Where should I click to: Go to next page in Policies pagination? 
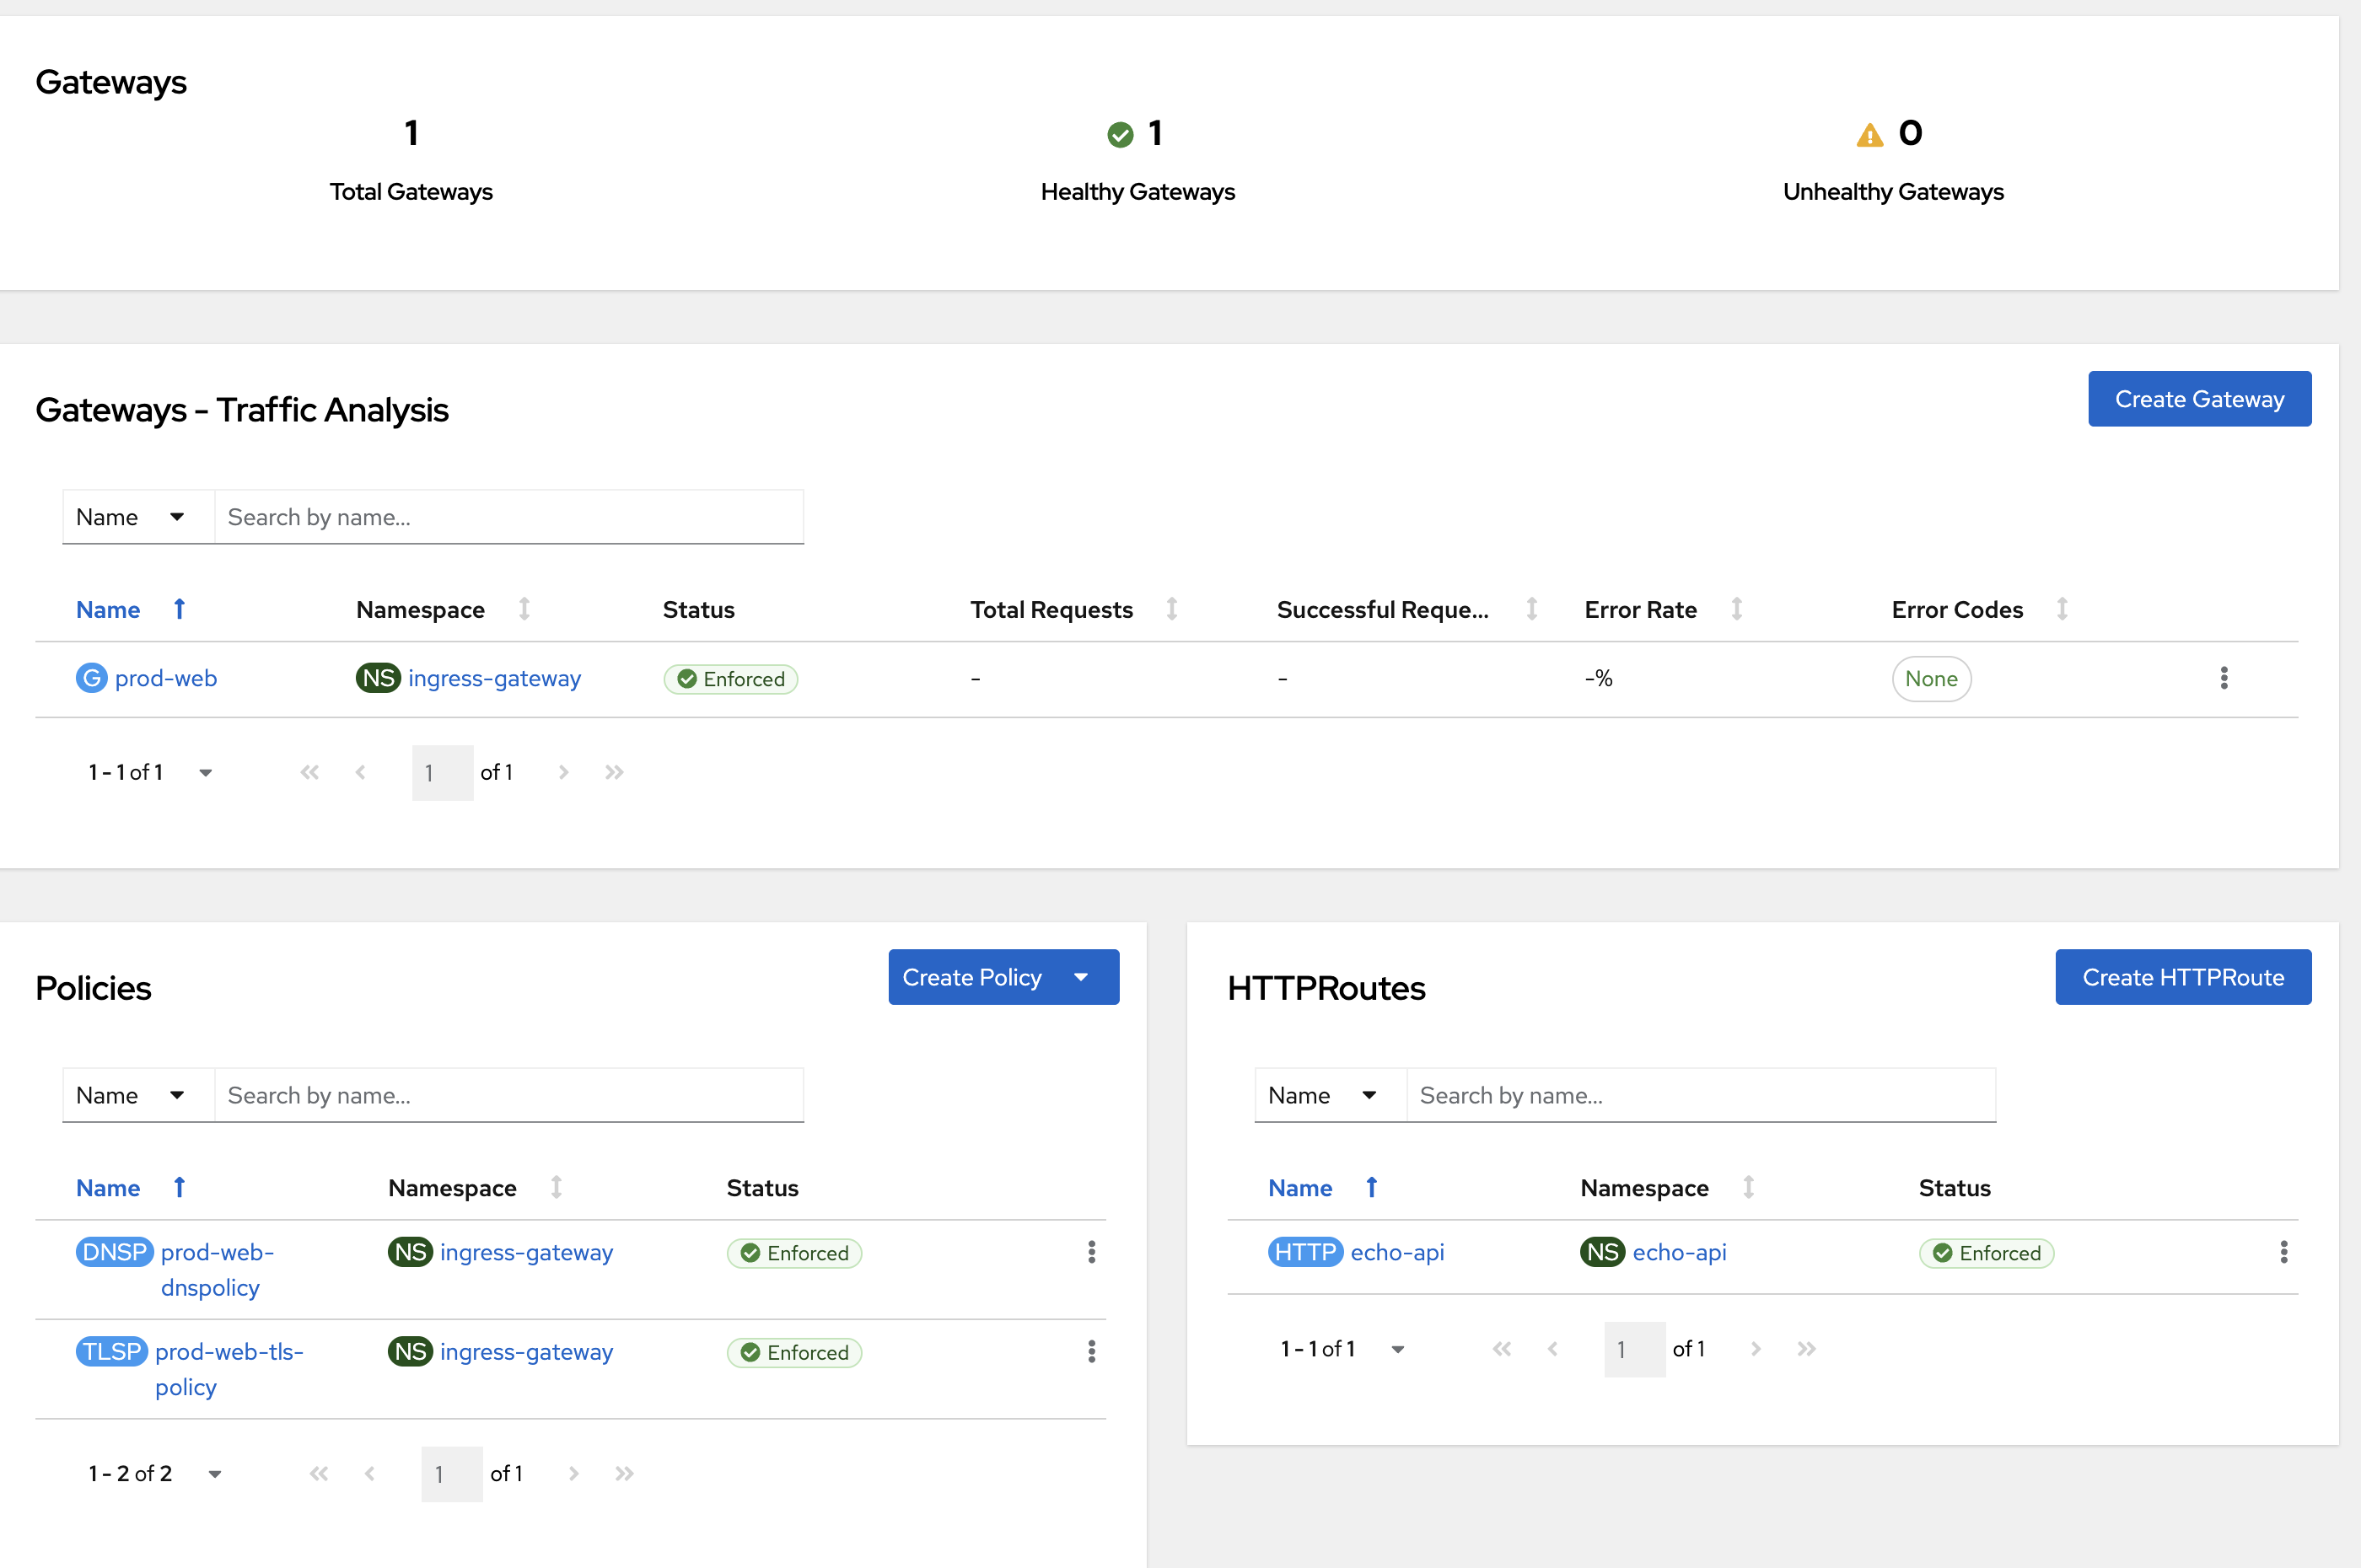573,1473
